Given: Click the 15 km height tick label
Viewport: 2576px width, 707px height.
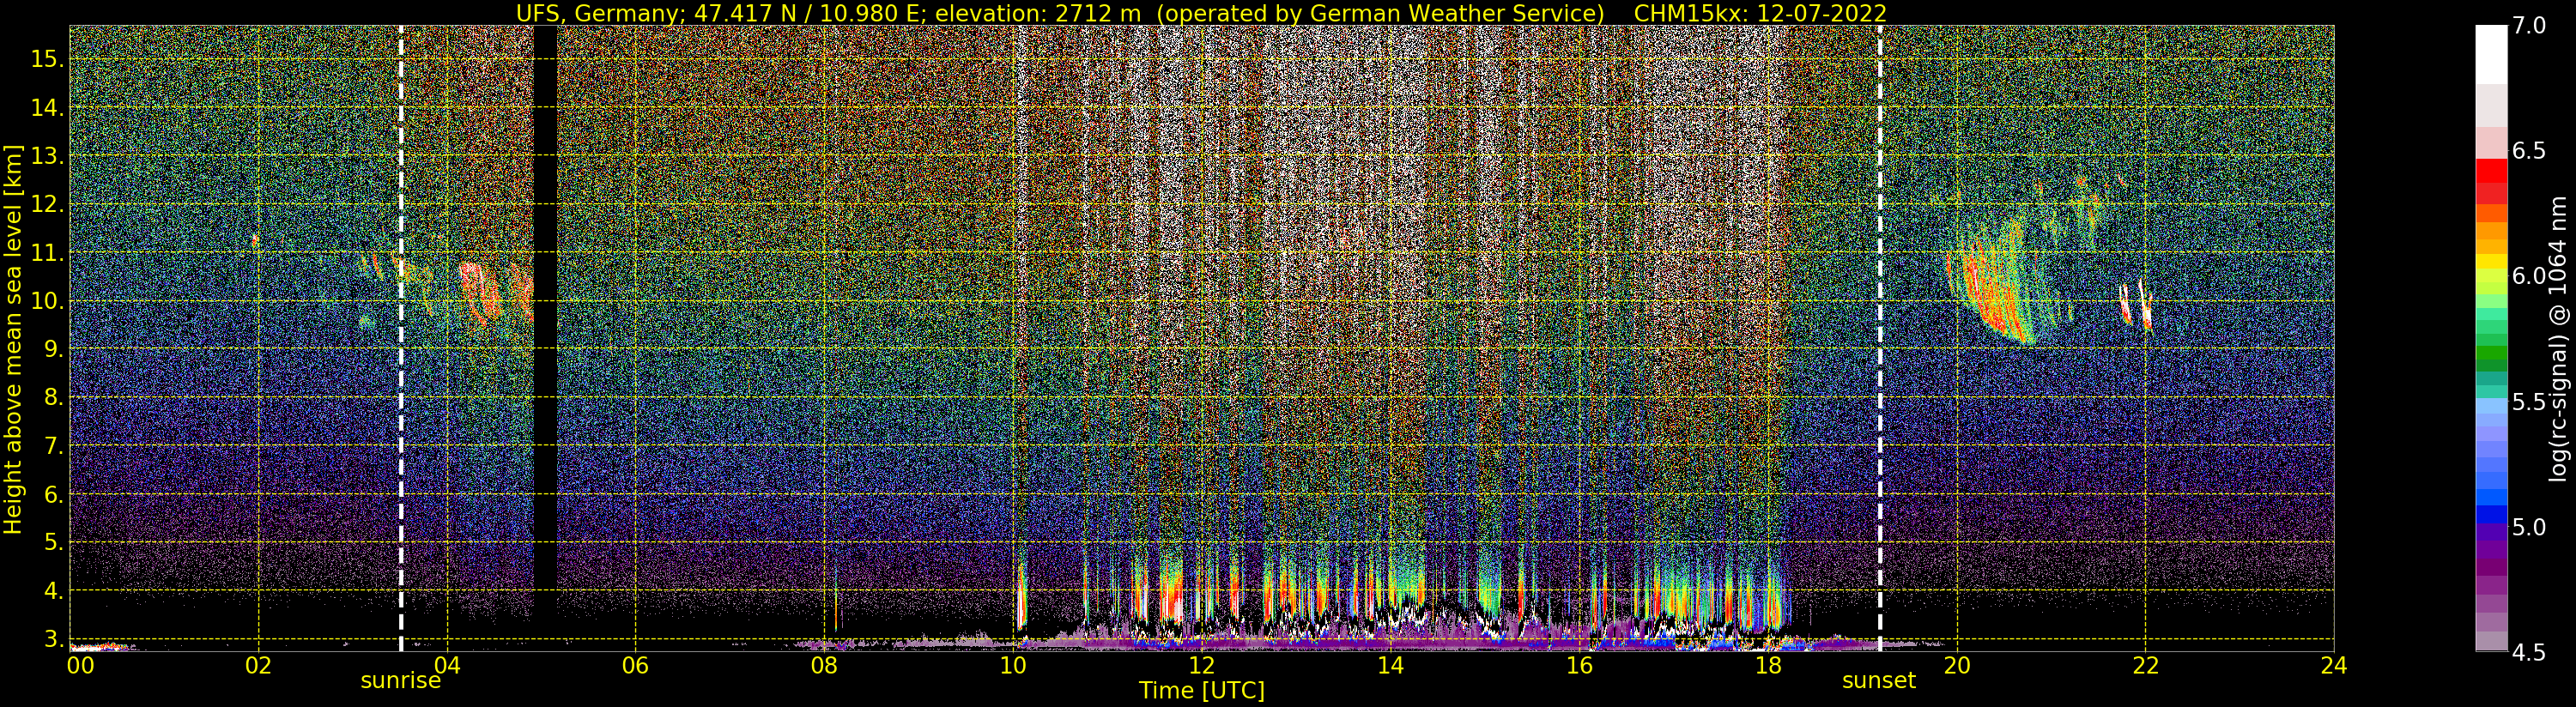Looking at the screenshot, I should [48, 59].
